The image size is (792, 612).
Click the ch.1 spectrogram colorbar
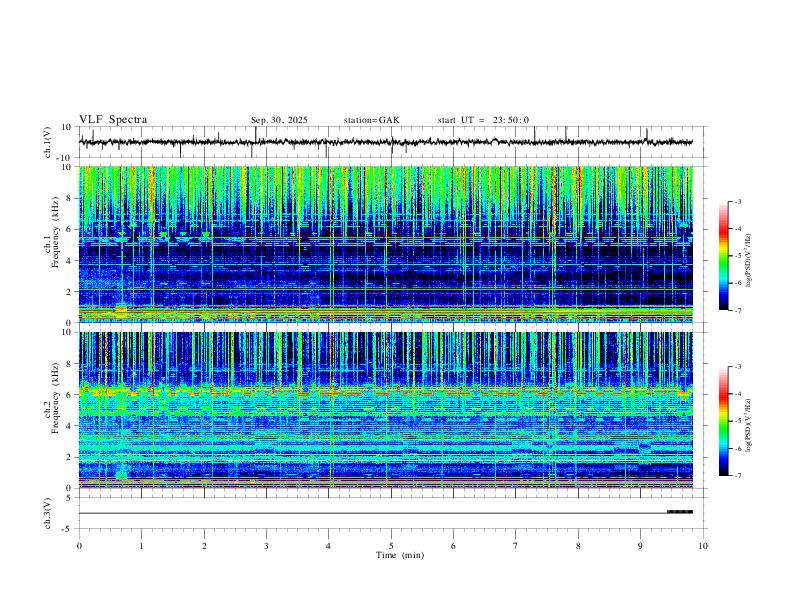723,255
